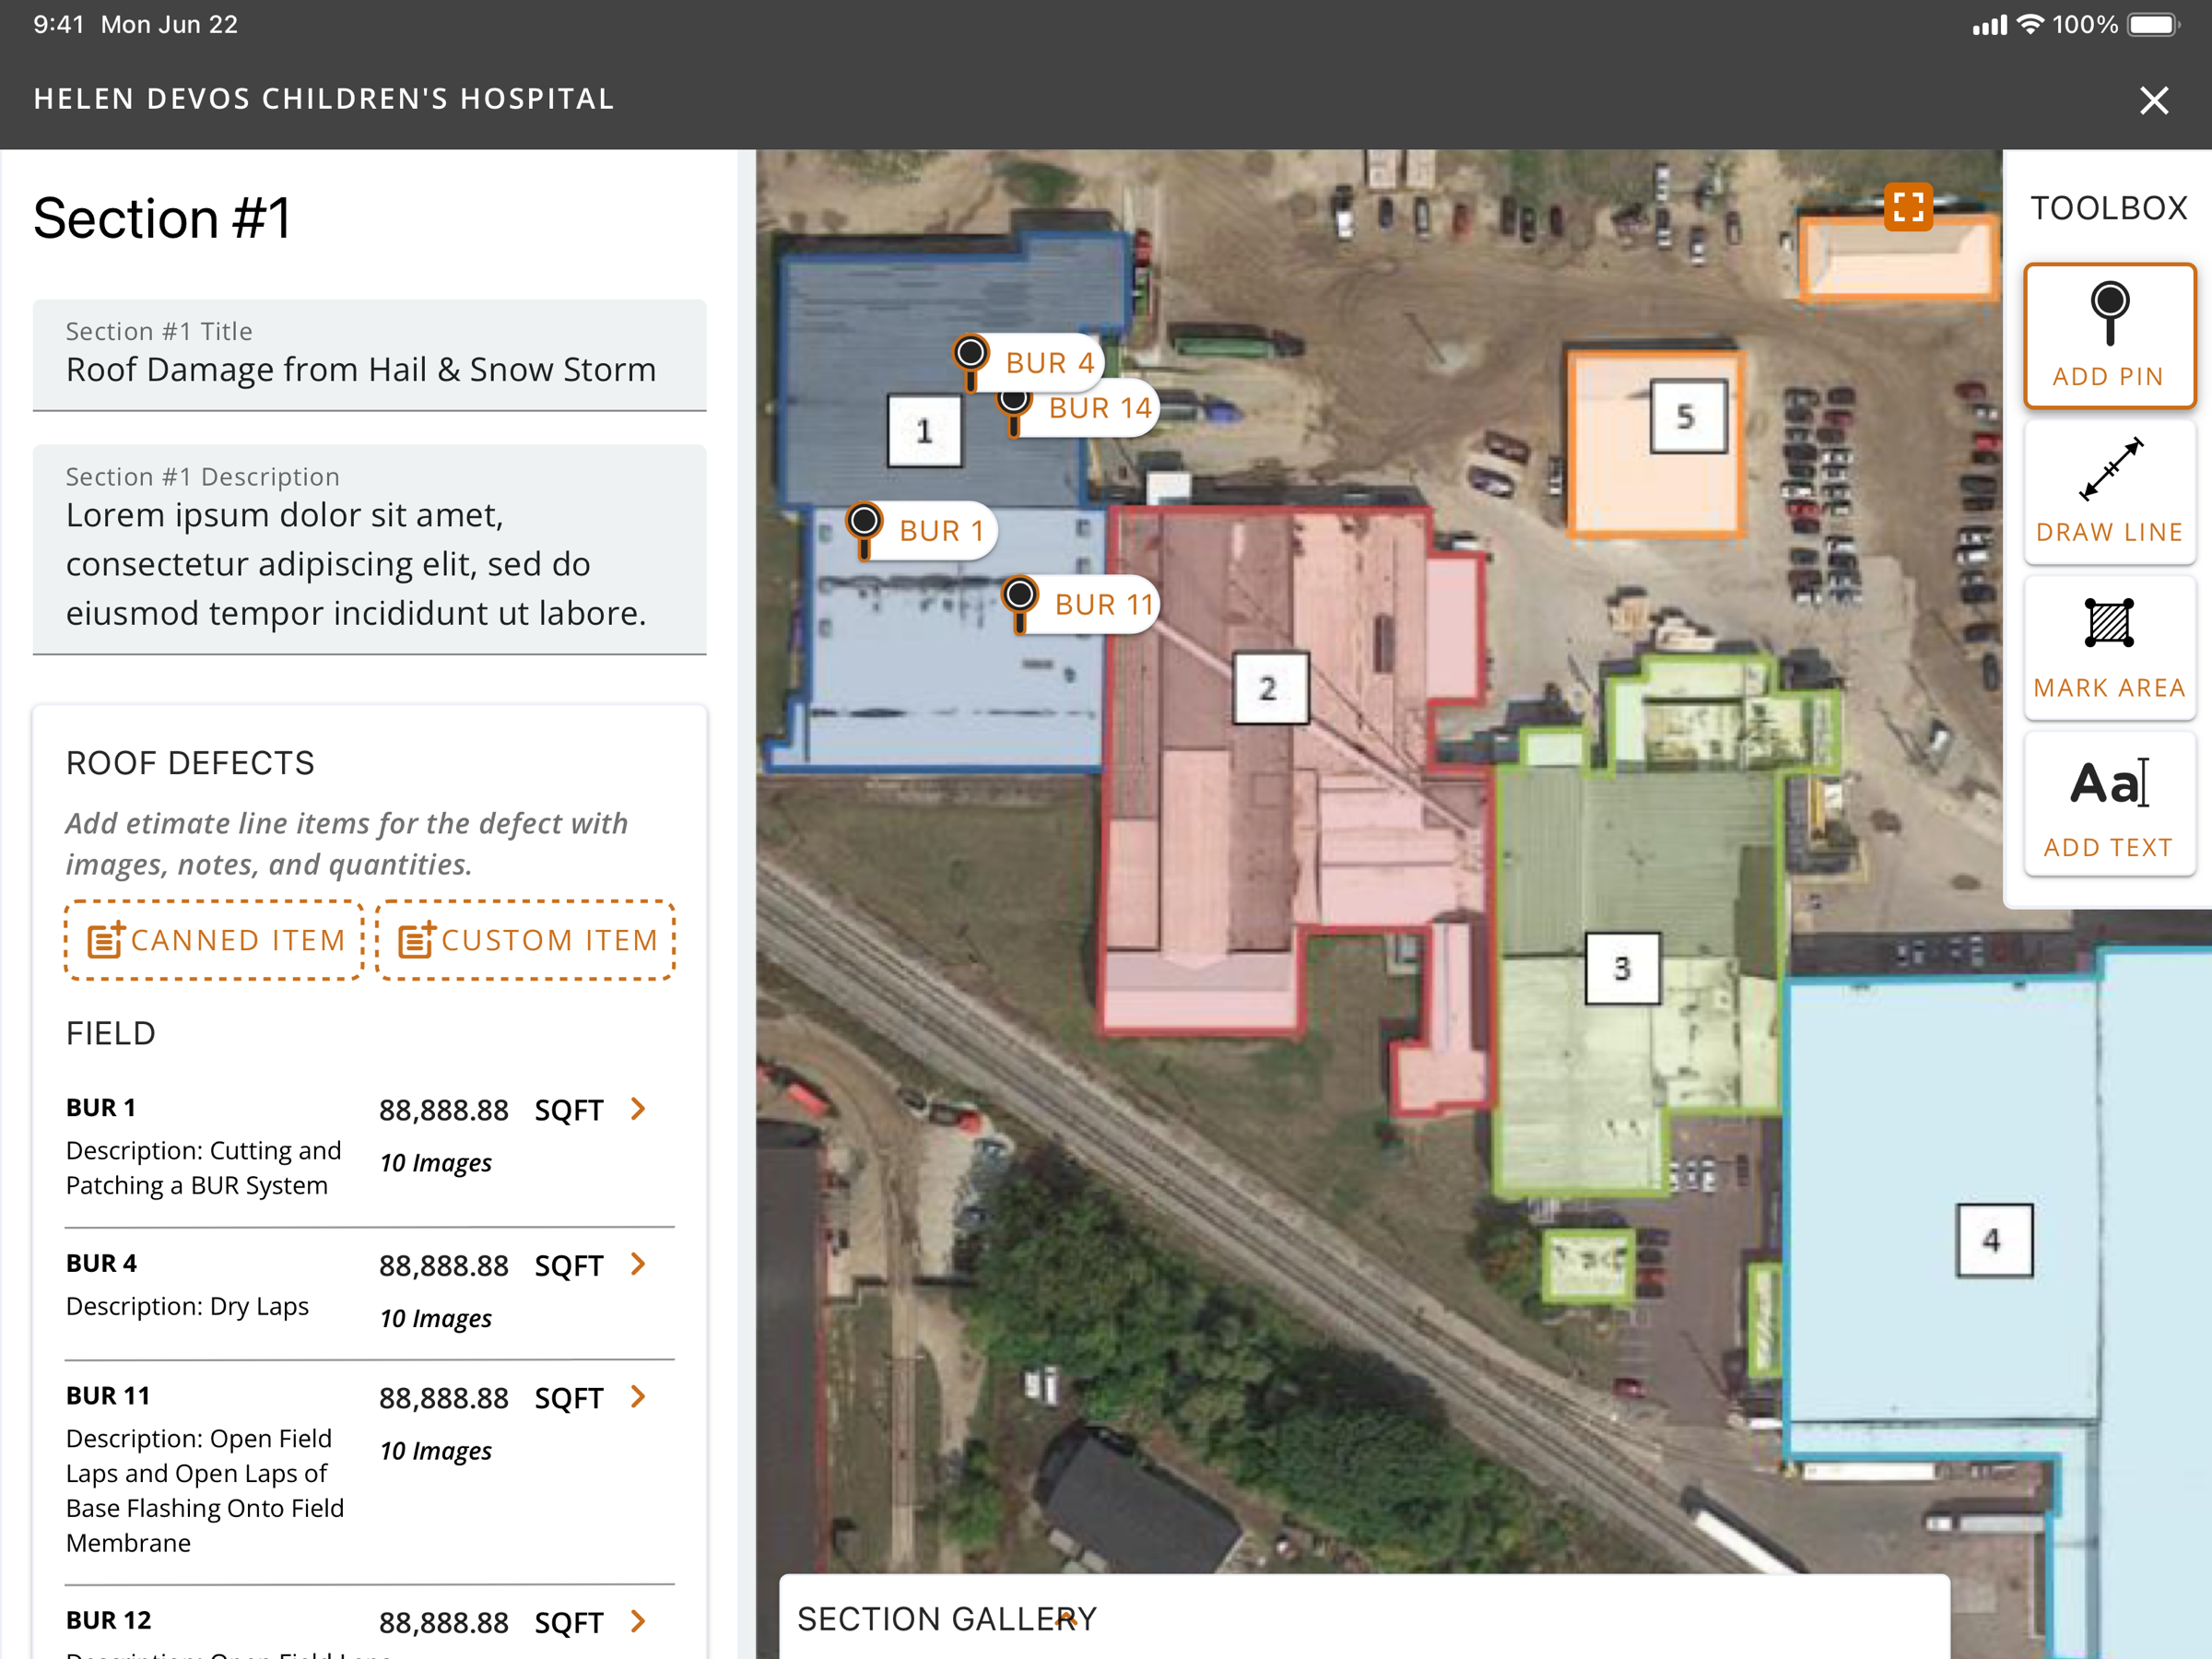Open BUR 12 details chevron
Viewport: 2212px width, 1659px height.
point(638,1621)
